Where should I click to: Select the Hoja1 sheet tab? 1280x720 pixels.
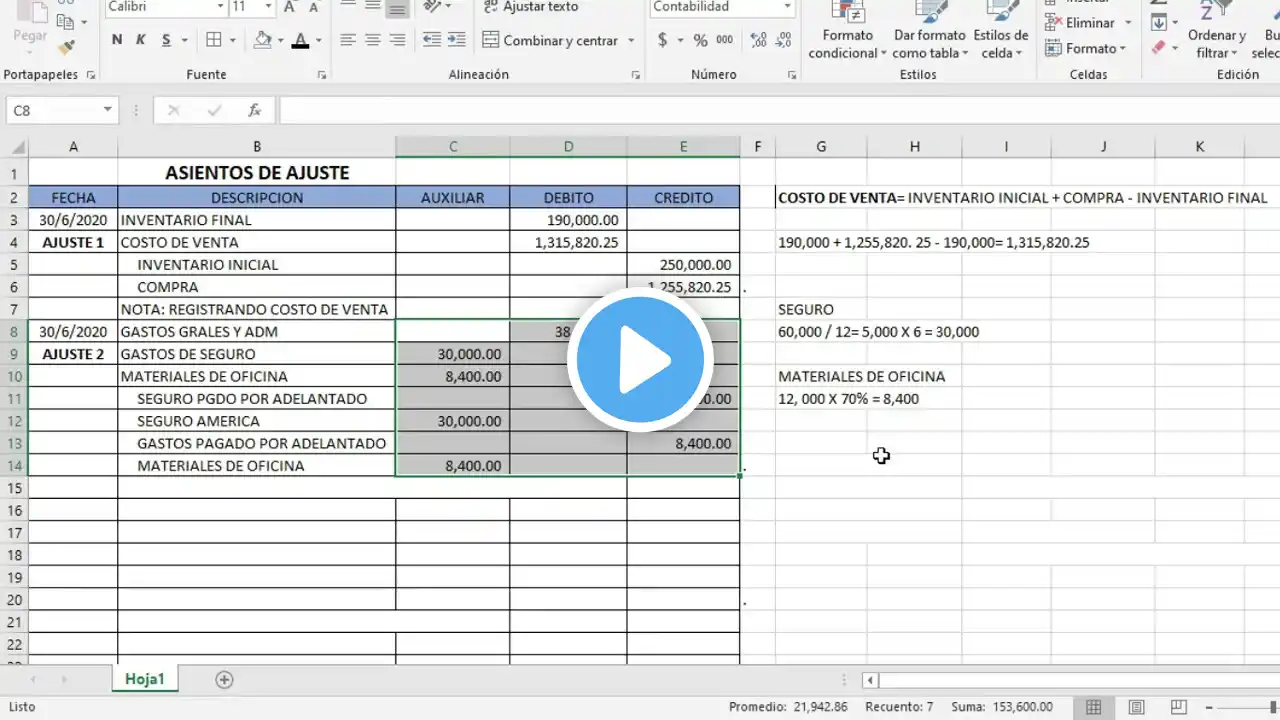(145, 679)
